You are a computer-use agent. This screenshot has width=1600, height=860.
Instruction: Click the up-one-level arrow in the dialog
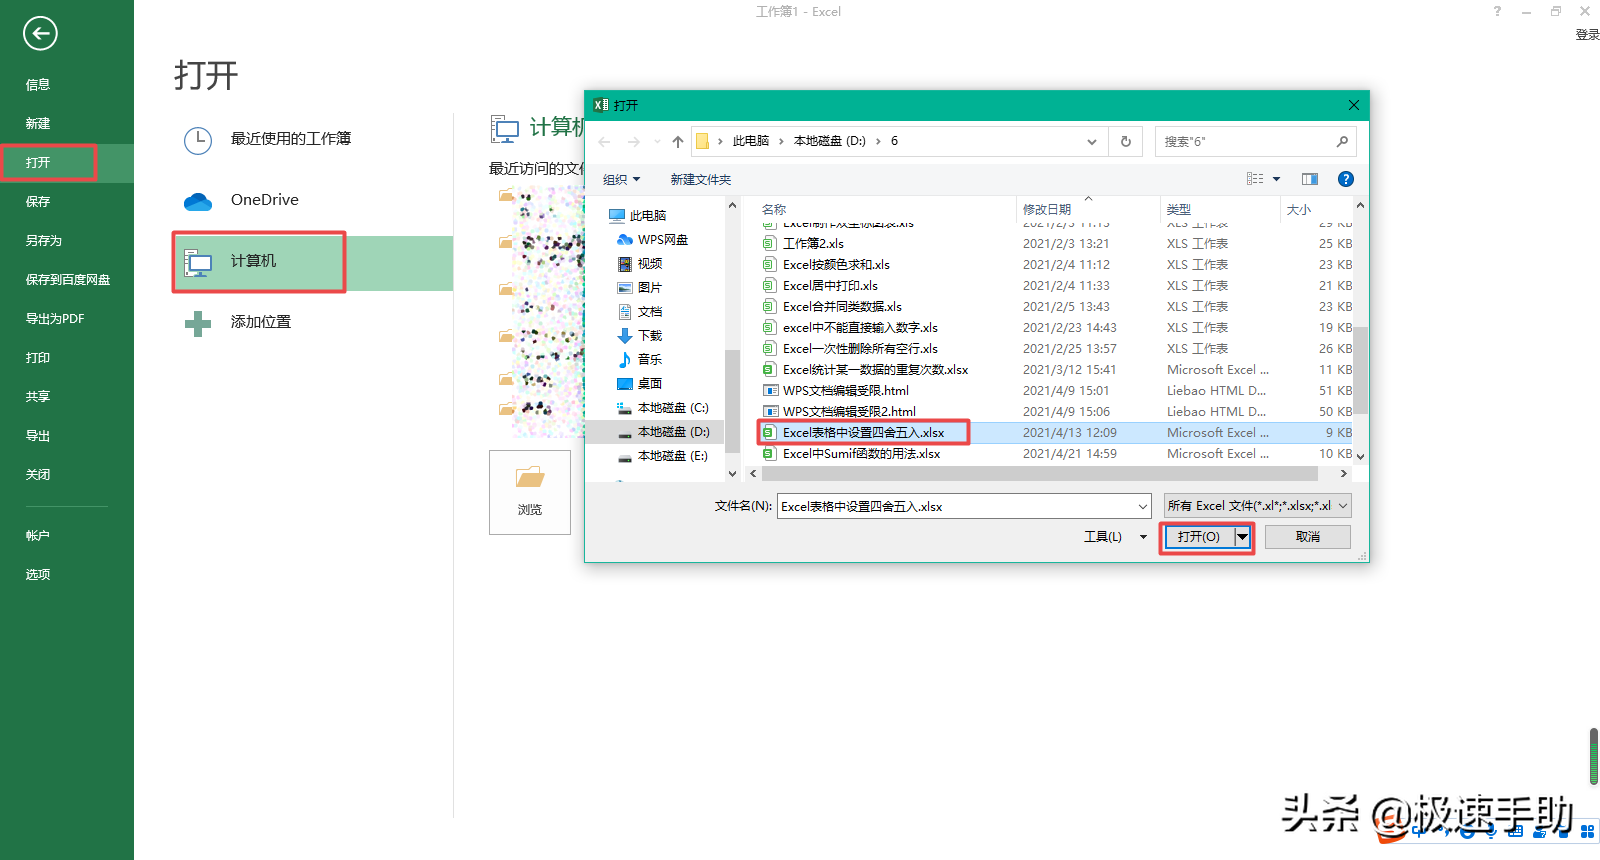click(678, 142)
